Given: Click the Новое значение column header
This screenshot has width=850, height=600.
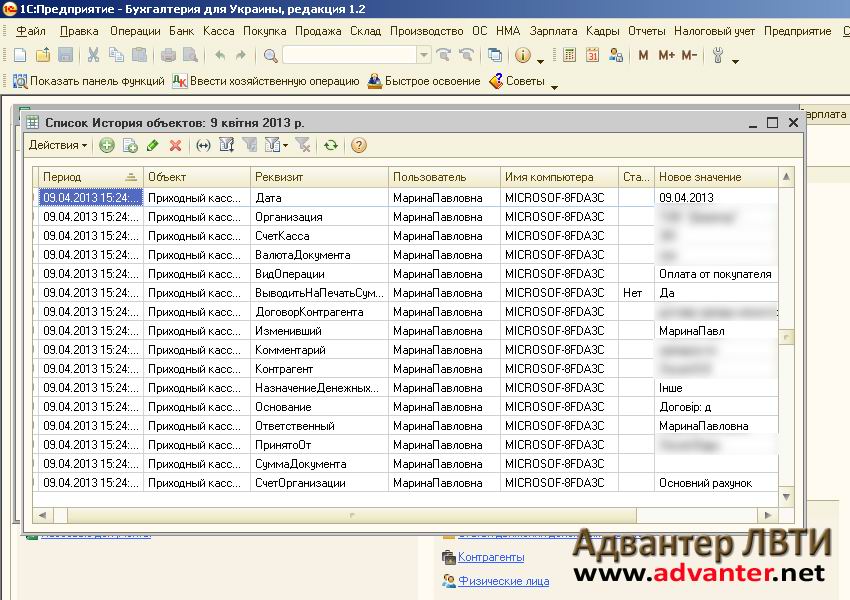Looking at the screenshot, I should pyautogui.click(x=716, y=177).
